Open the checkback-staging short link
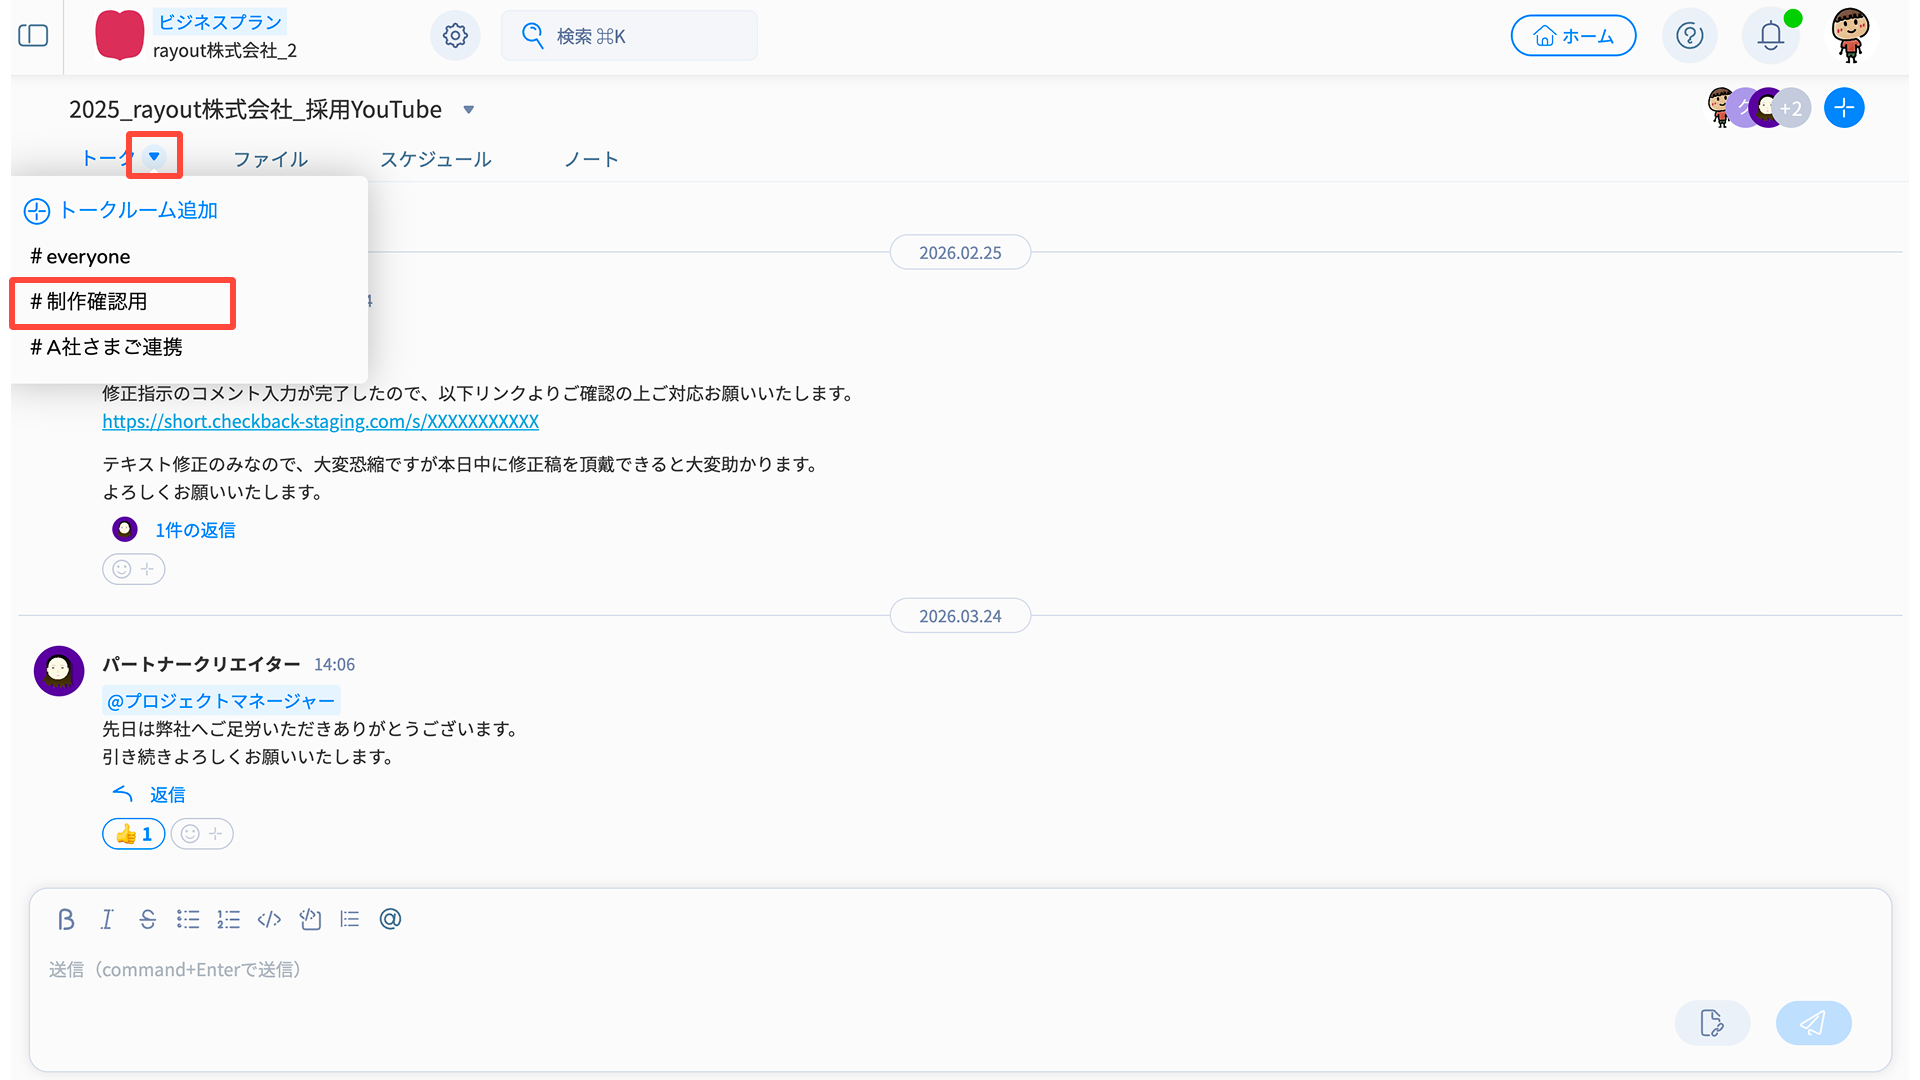This screenshot has width=1920, height=1080. point(320,422)
